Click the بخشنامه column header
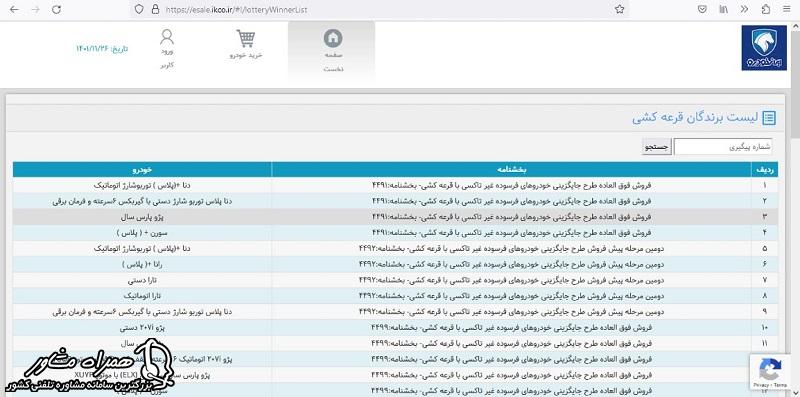 pos(511,169)
